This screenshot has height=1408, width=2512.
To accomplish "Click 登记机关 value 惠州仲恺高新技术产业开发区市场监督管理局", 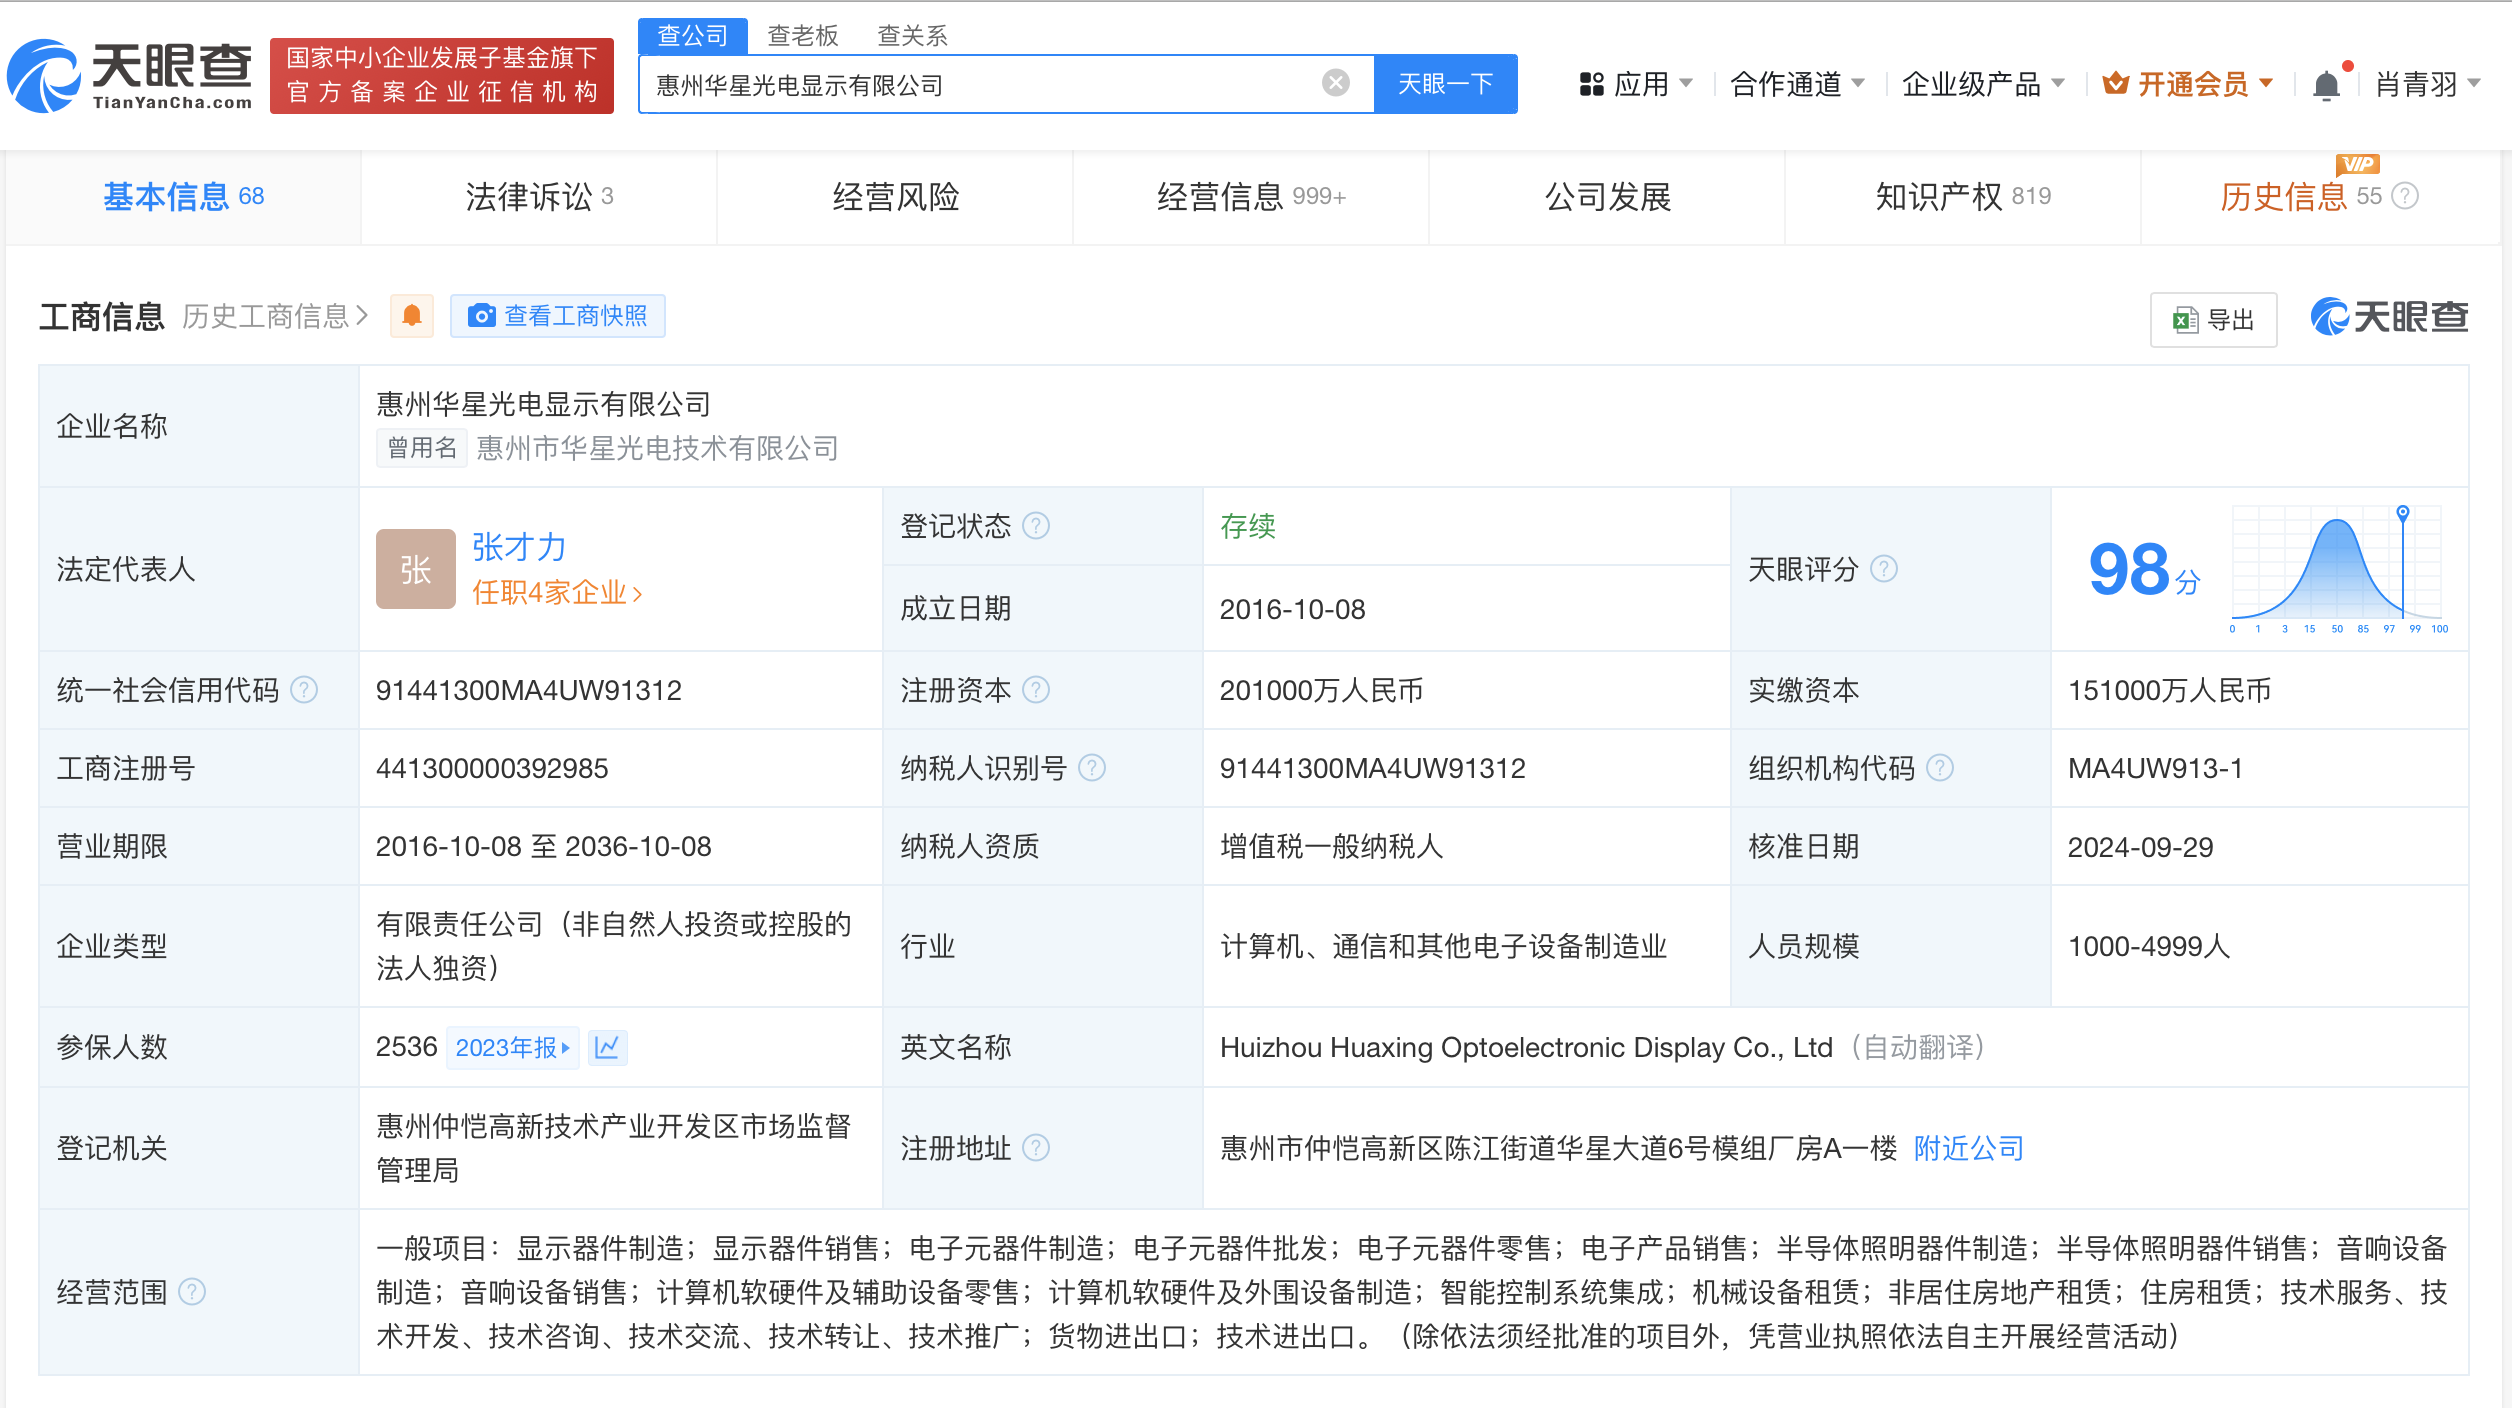I will tap(613, 1148).
